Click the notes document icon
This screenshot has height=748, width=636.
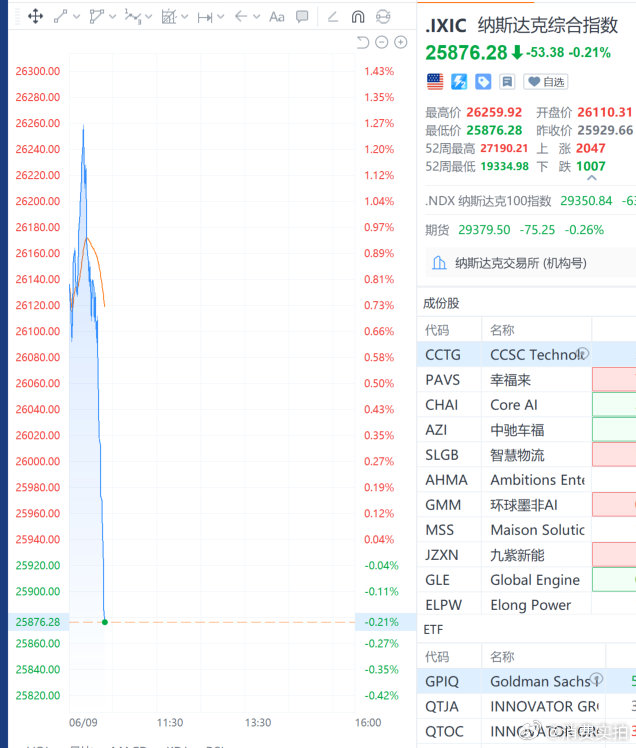pyautogui.click(x=507, y=82)
